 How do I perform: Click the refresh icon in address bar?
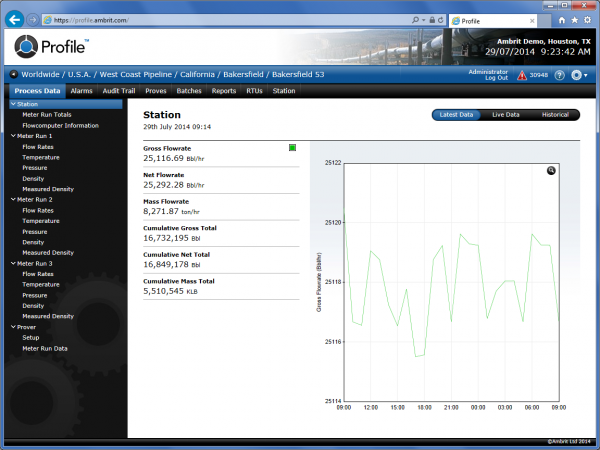coord(441,20)
